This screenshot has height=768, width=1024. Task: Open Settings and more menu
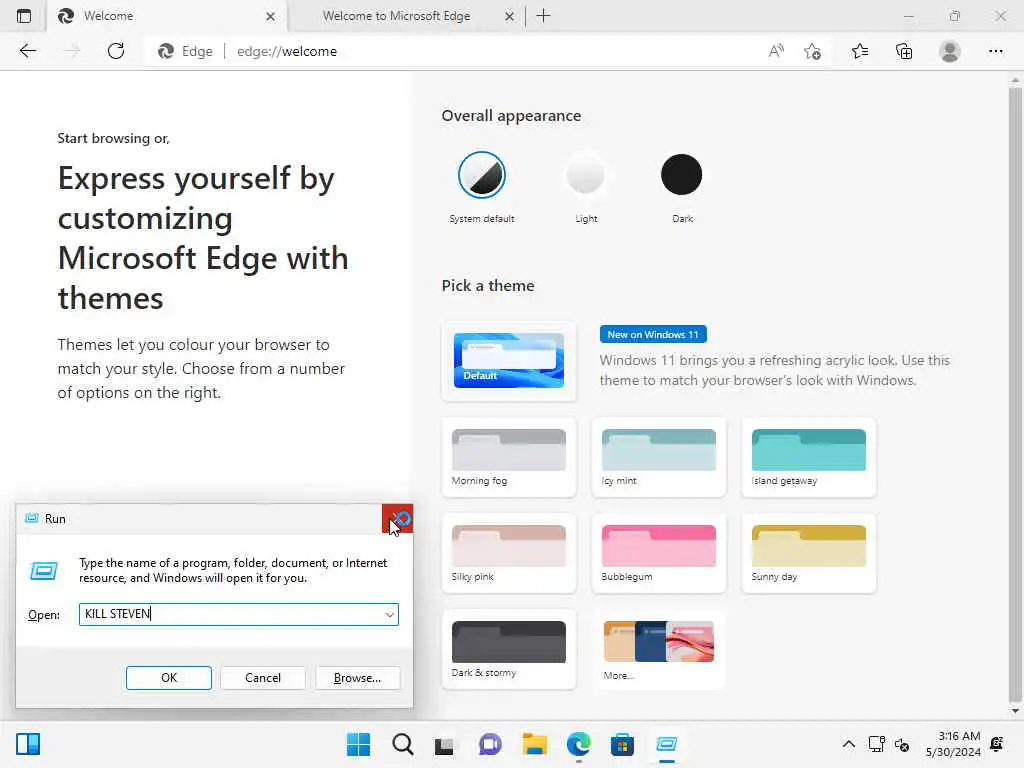click(995, 51)
